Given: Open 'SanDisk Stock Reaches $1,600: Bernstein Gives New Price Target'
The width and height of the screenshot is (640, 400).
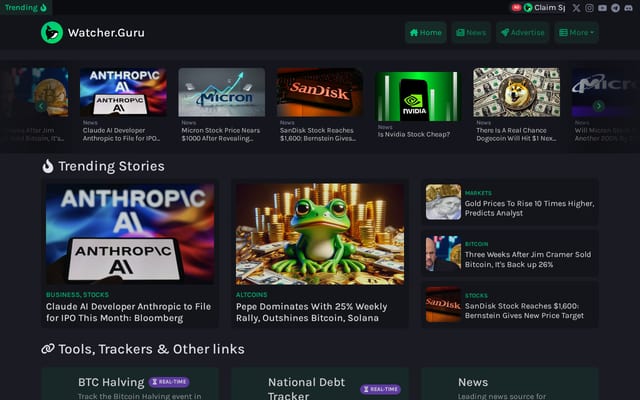Looking at the screenshot, I should pos(524,311).
